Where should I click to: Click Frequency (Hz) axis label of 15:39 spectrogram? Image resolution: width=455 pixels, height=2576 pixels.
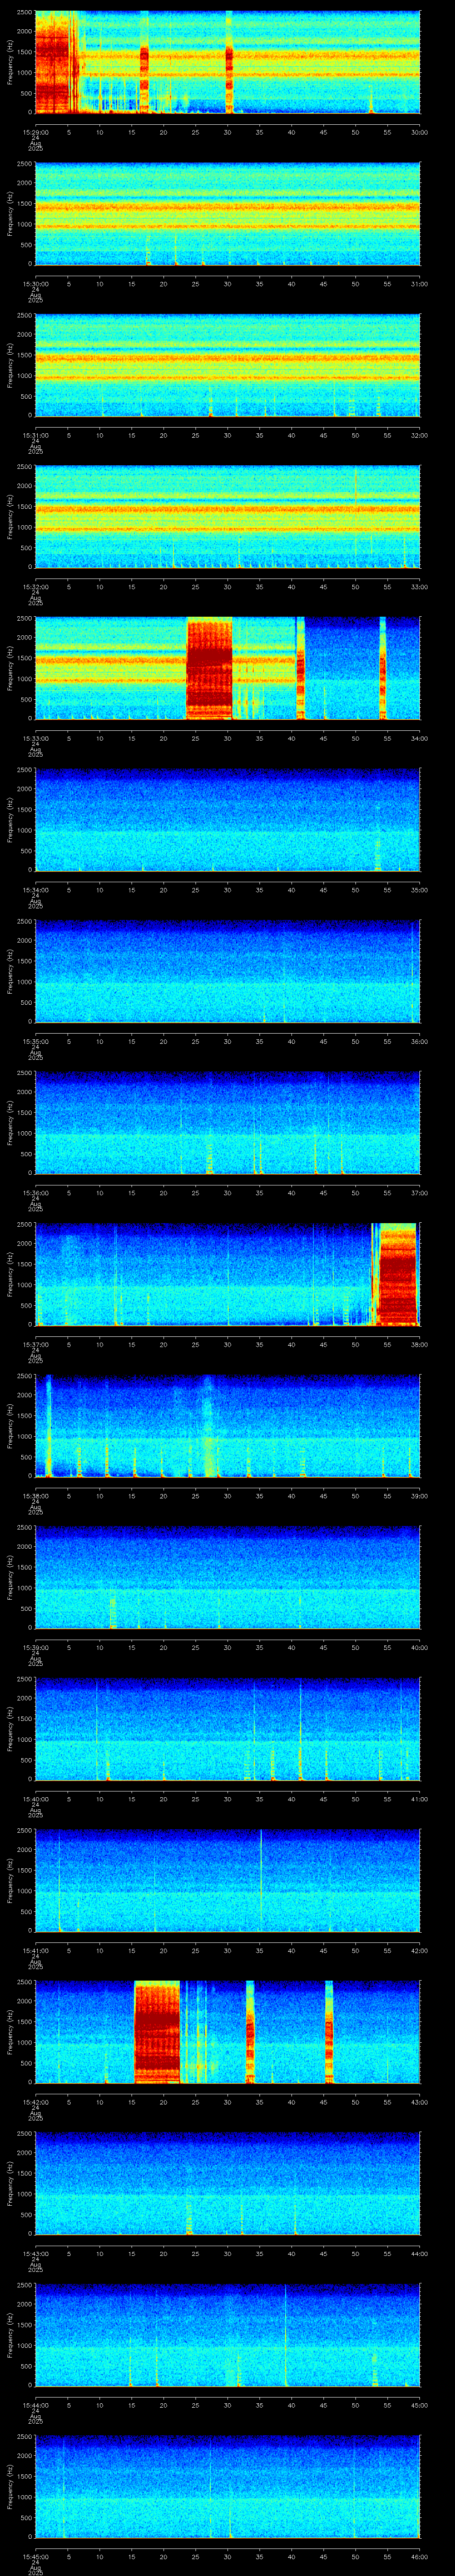(10, 1577)
